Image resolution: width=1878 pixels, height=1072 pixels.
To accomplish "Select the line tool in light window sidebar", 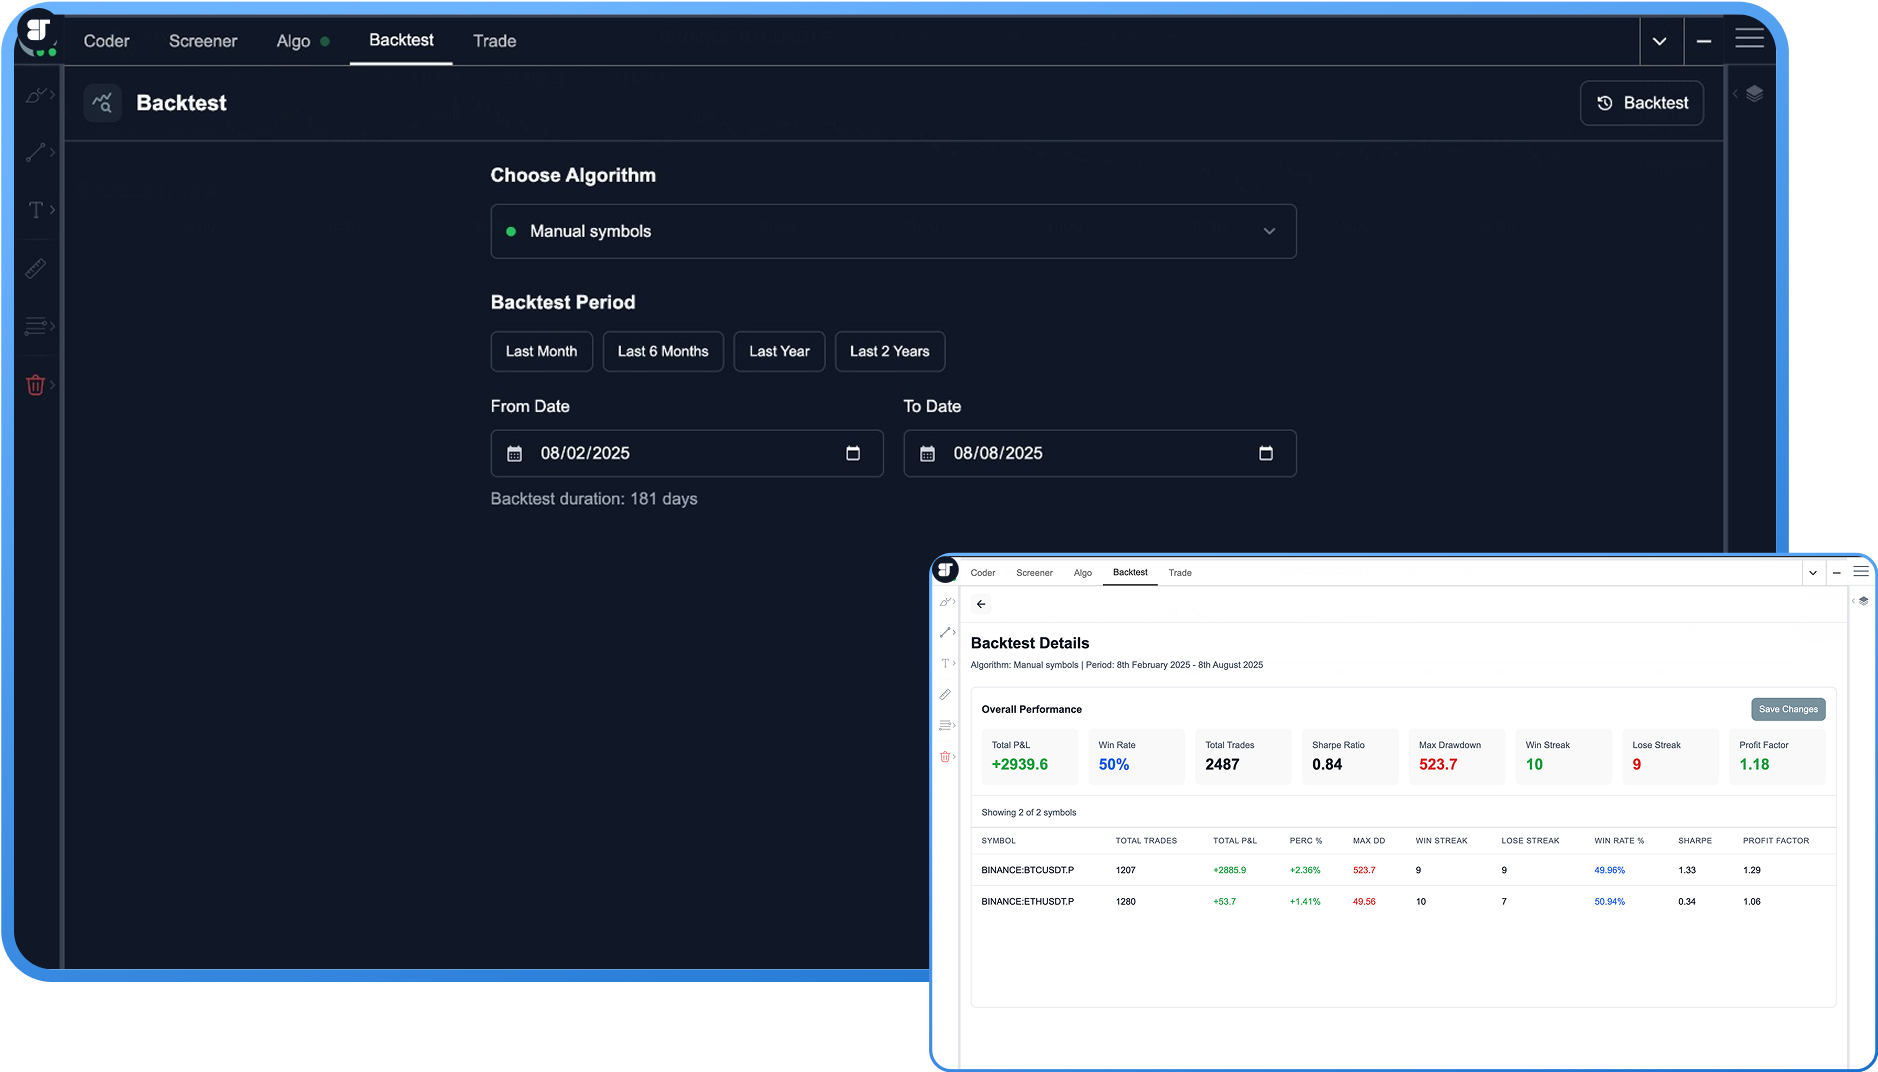I will click(945, 632).
